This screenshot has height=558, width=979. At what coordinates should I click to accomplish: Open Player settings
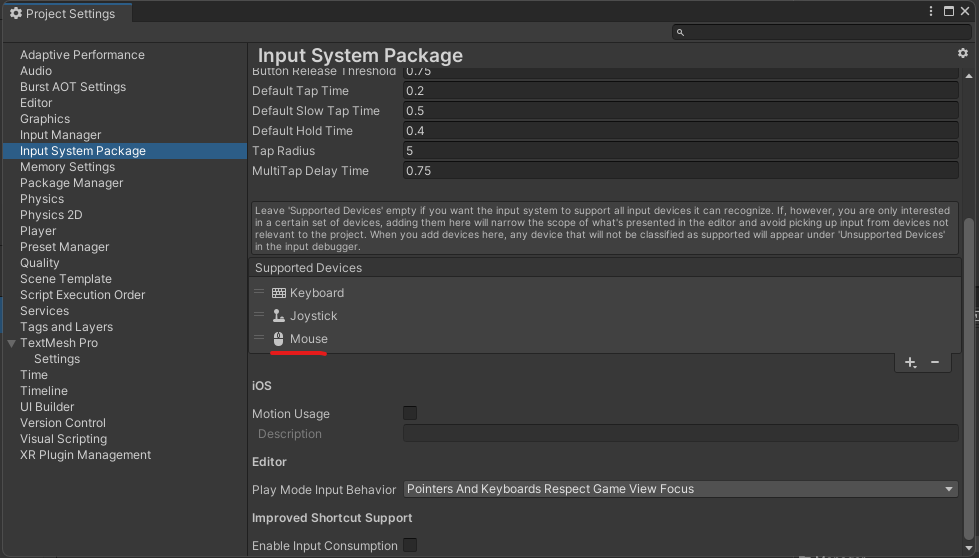tap(38, 231)
